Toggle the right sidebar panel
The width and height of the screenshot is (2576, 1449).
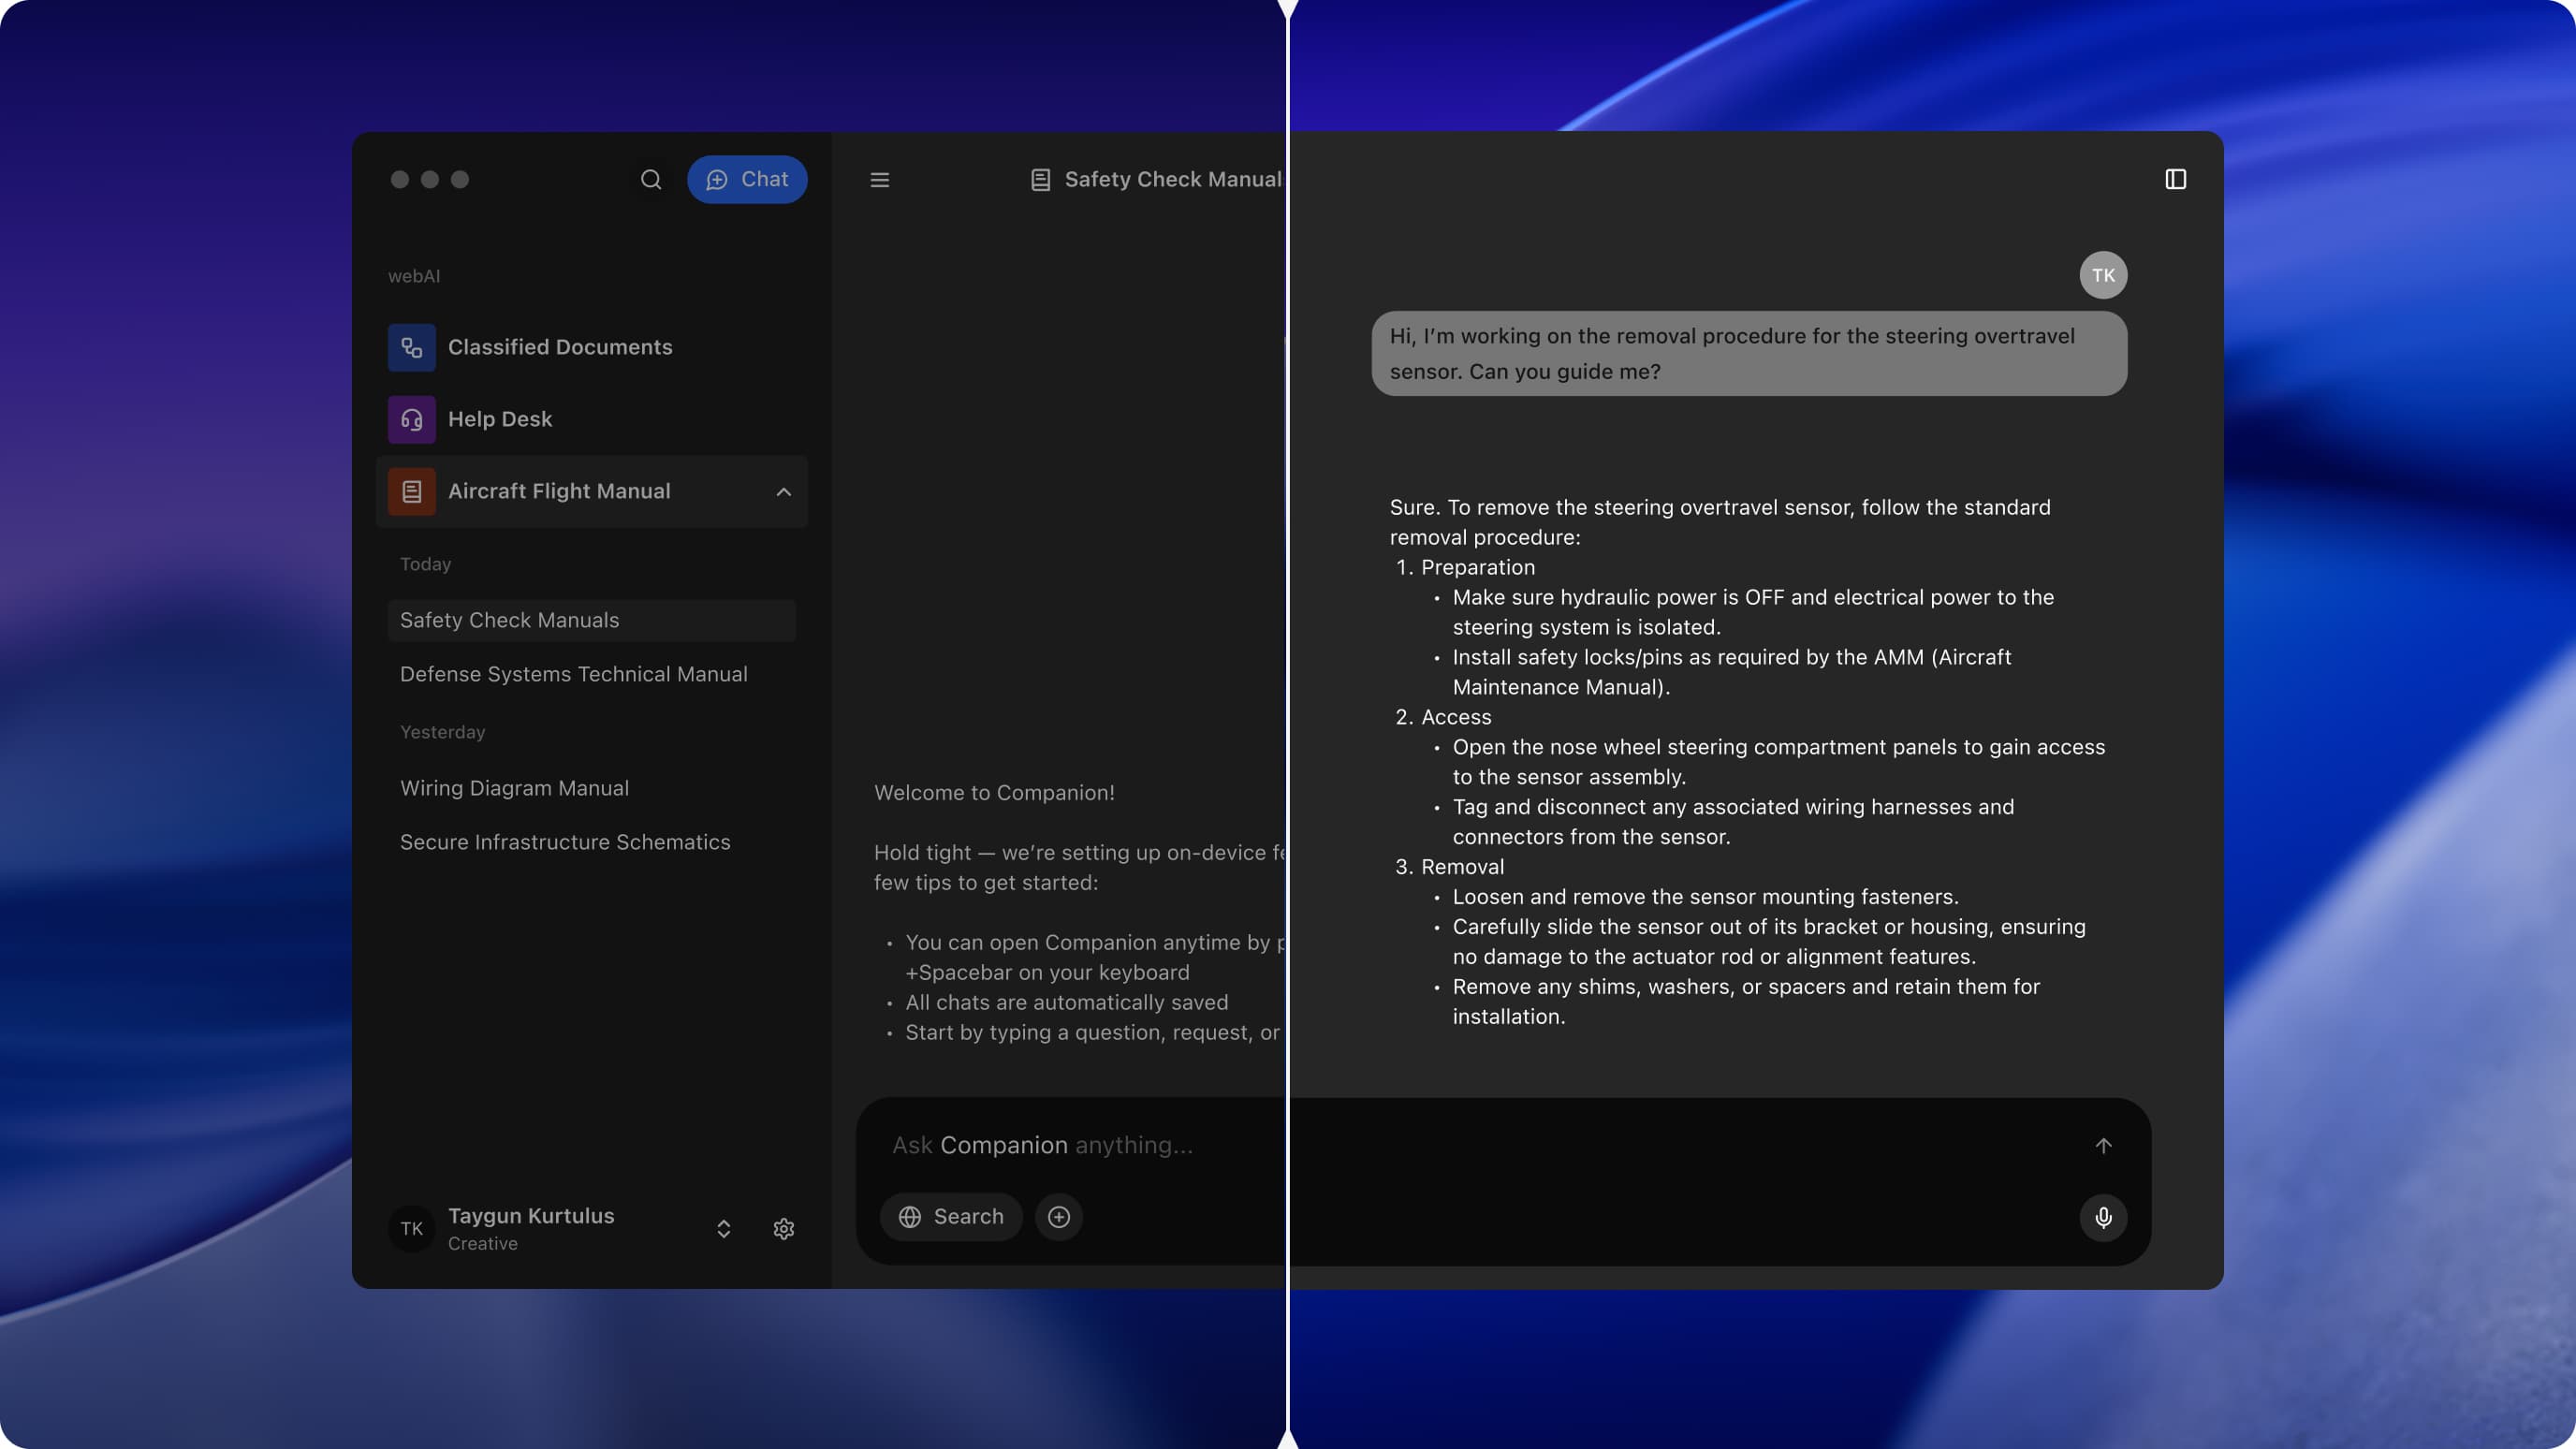(x=2177, y=179)
